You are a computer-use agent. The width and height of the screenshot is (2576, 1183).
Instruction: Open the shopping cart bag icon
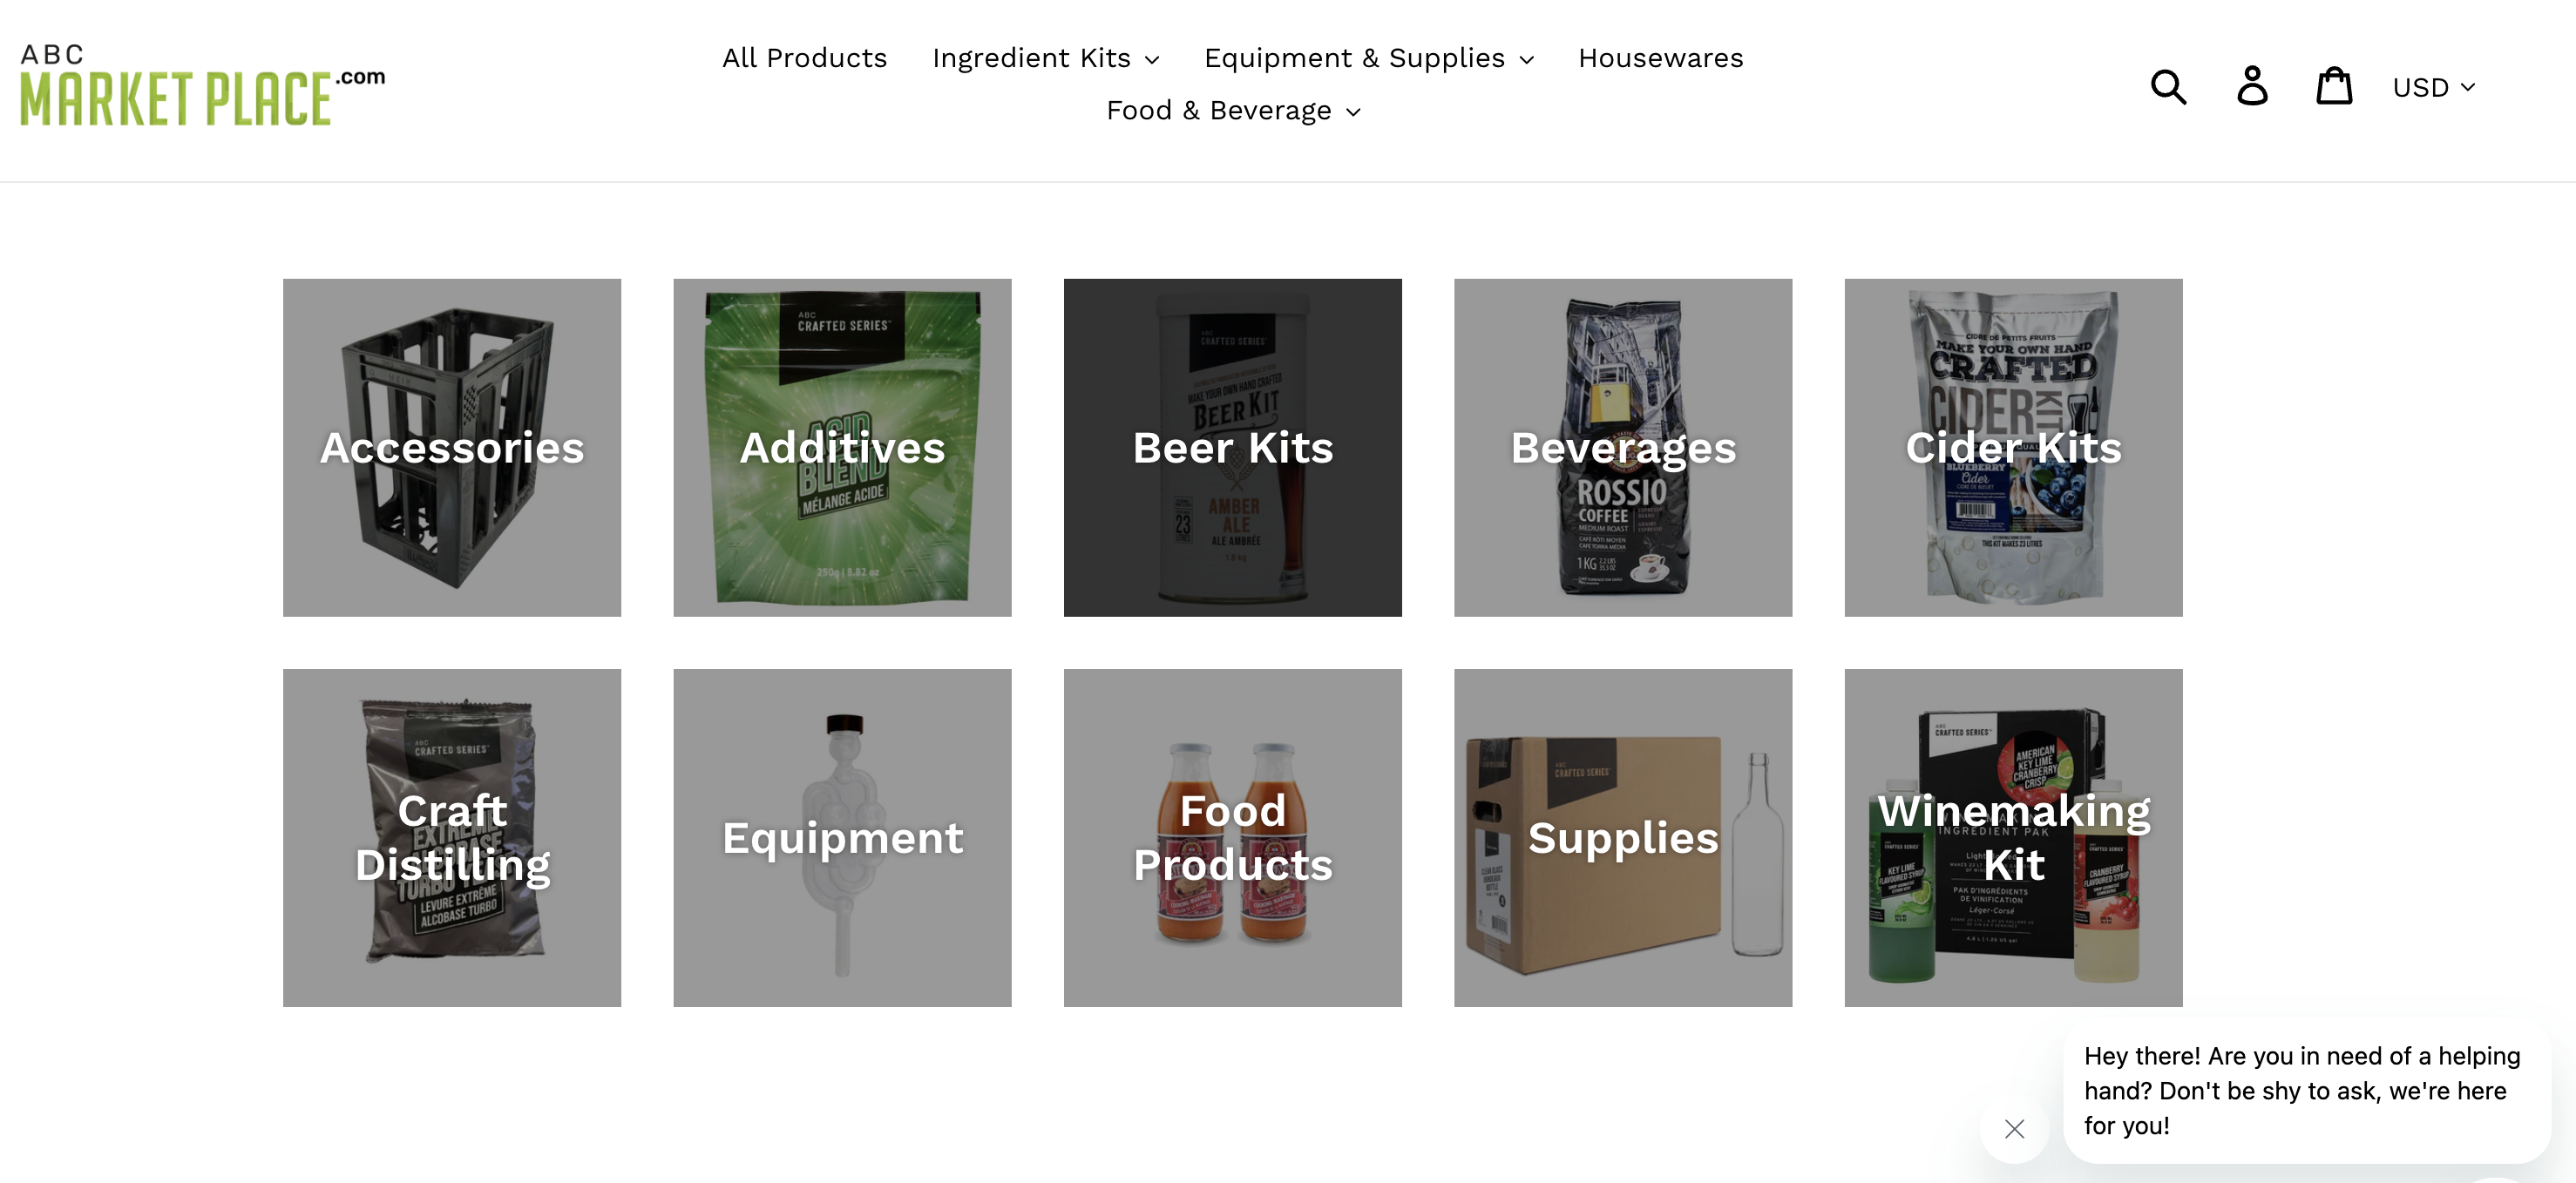click(2334, 87)
